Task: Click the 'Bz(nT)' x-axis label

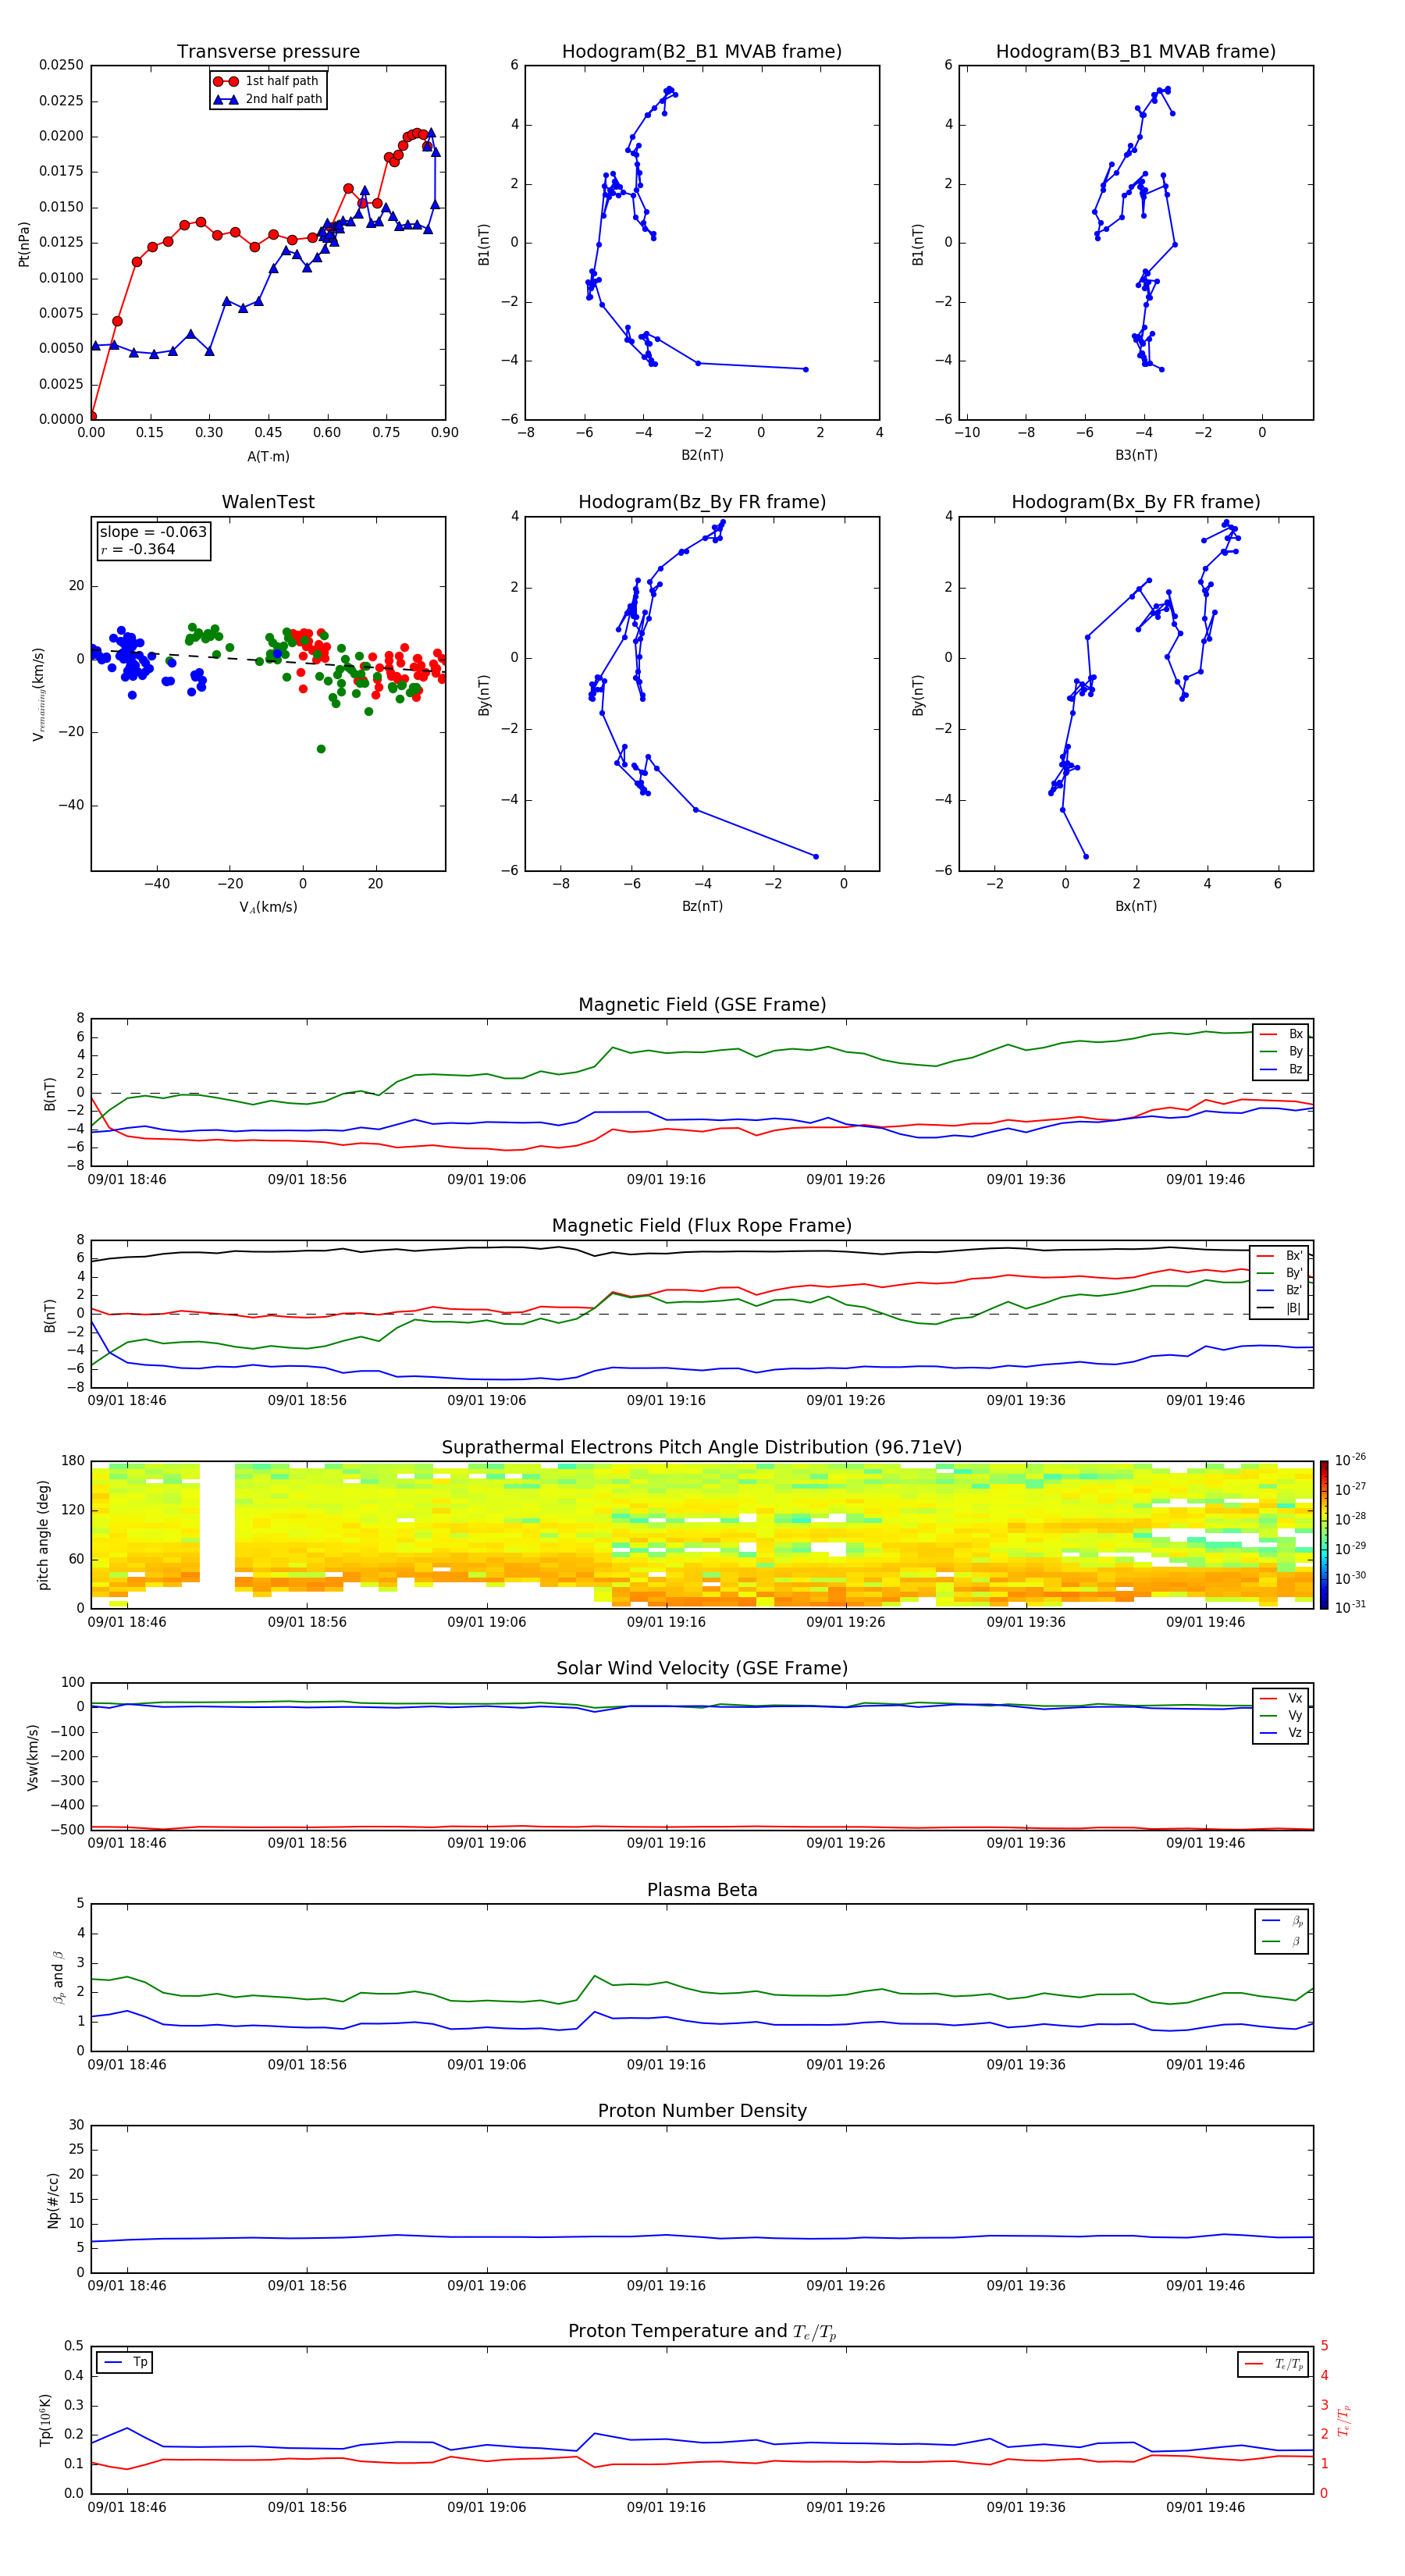Action: 702,906
